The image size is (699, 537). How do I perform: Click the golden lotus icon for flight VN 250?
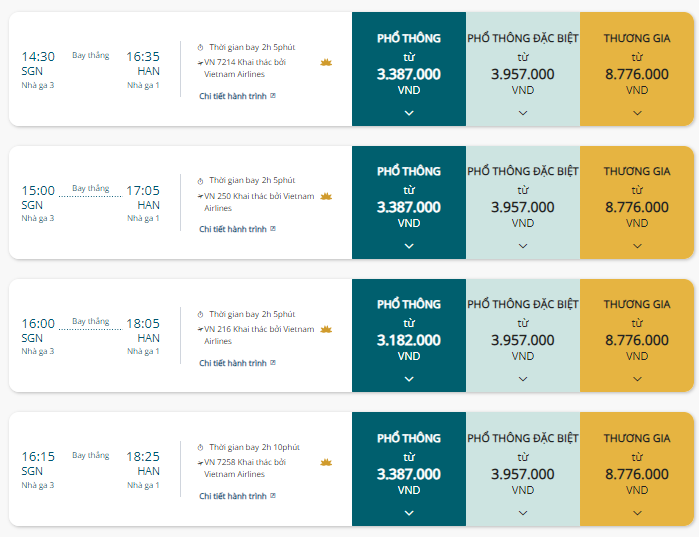[x=326, y=196]
